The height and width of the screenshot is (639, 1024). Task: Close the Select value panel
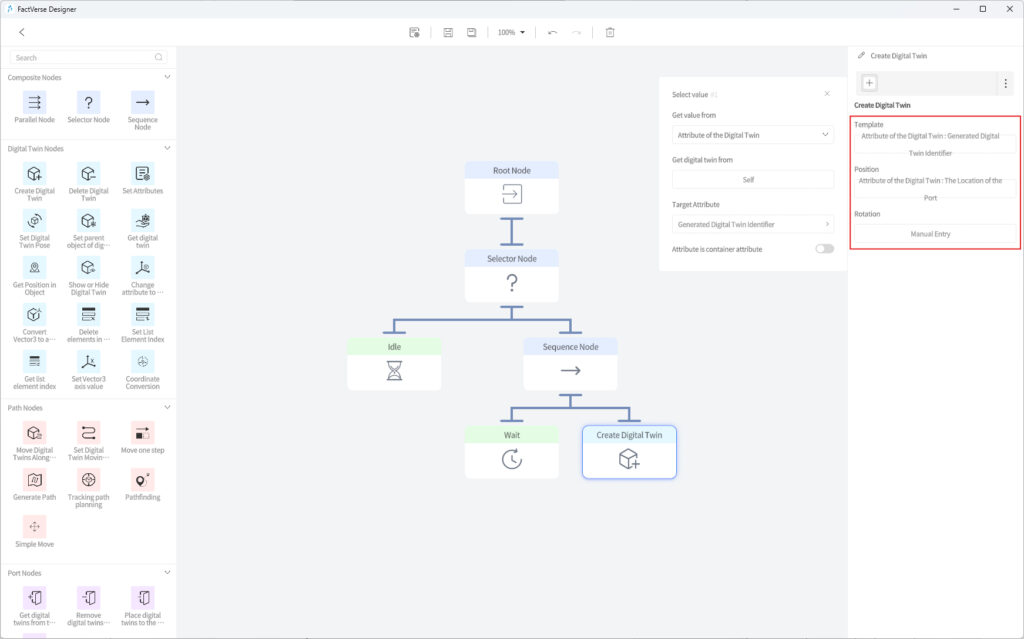[x=827, y=94]
